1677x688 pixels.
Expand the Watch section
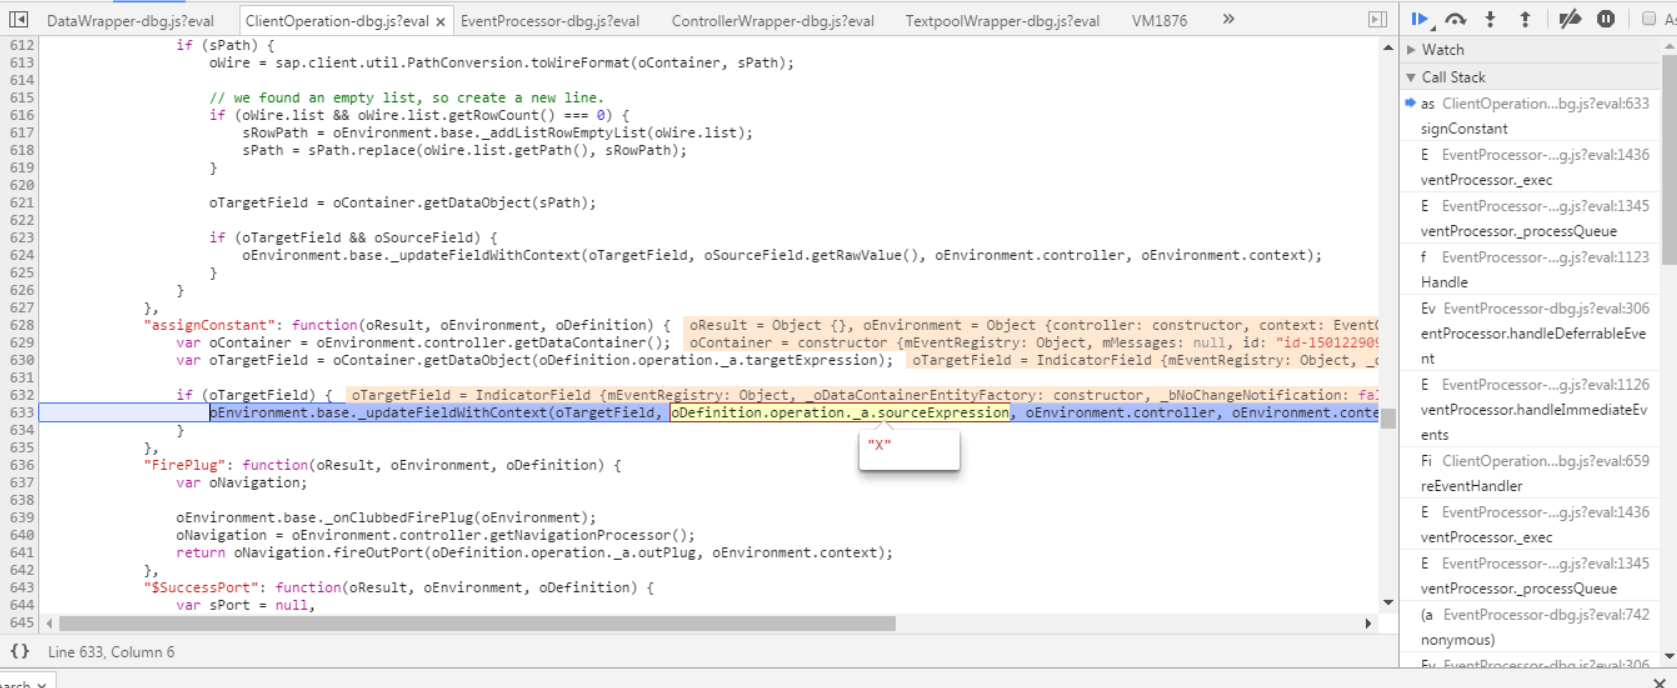pyautogui.click(x=1411, y=50)
